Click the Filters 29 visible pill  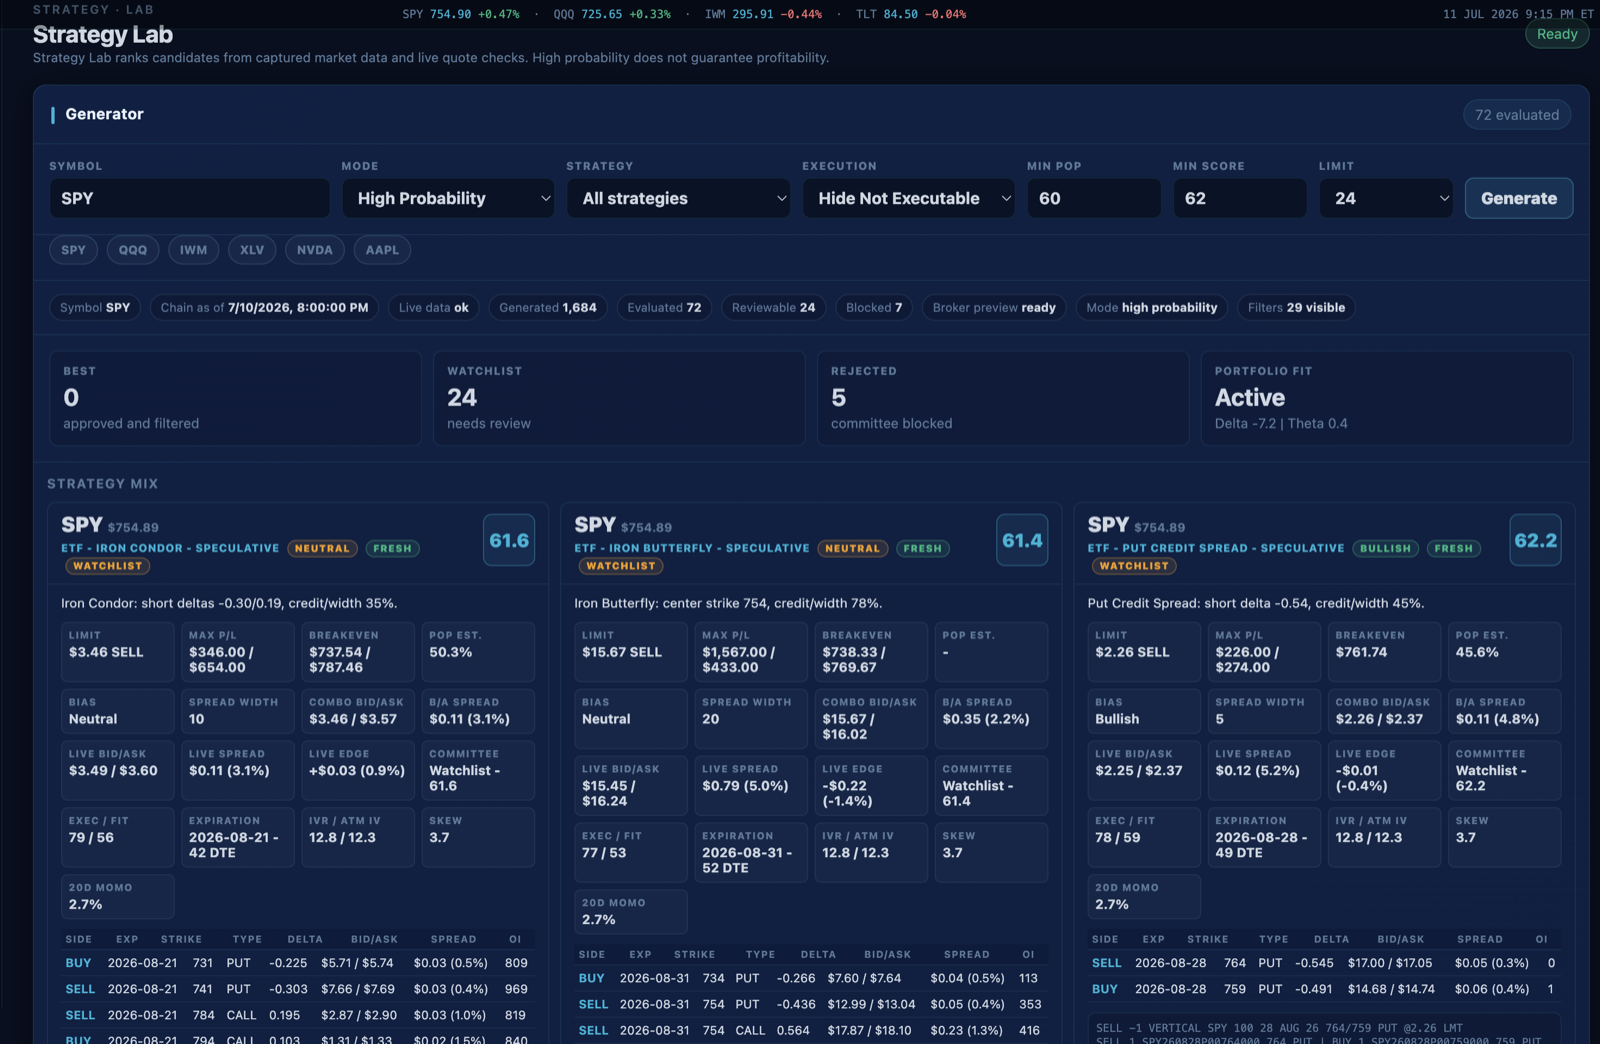1296,307
